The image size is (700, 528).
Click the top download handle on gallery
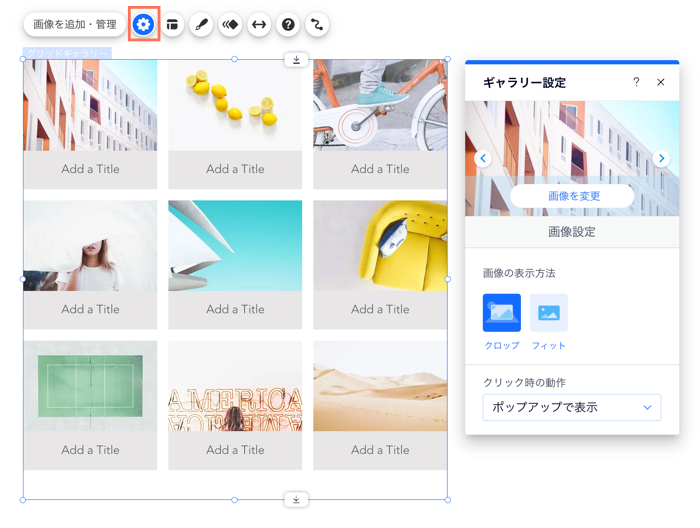[x=296, y=59]
